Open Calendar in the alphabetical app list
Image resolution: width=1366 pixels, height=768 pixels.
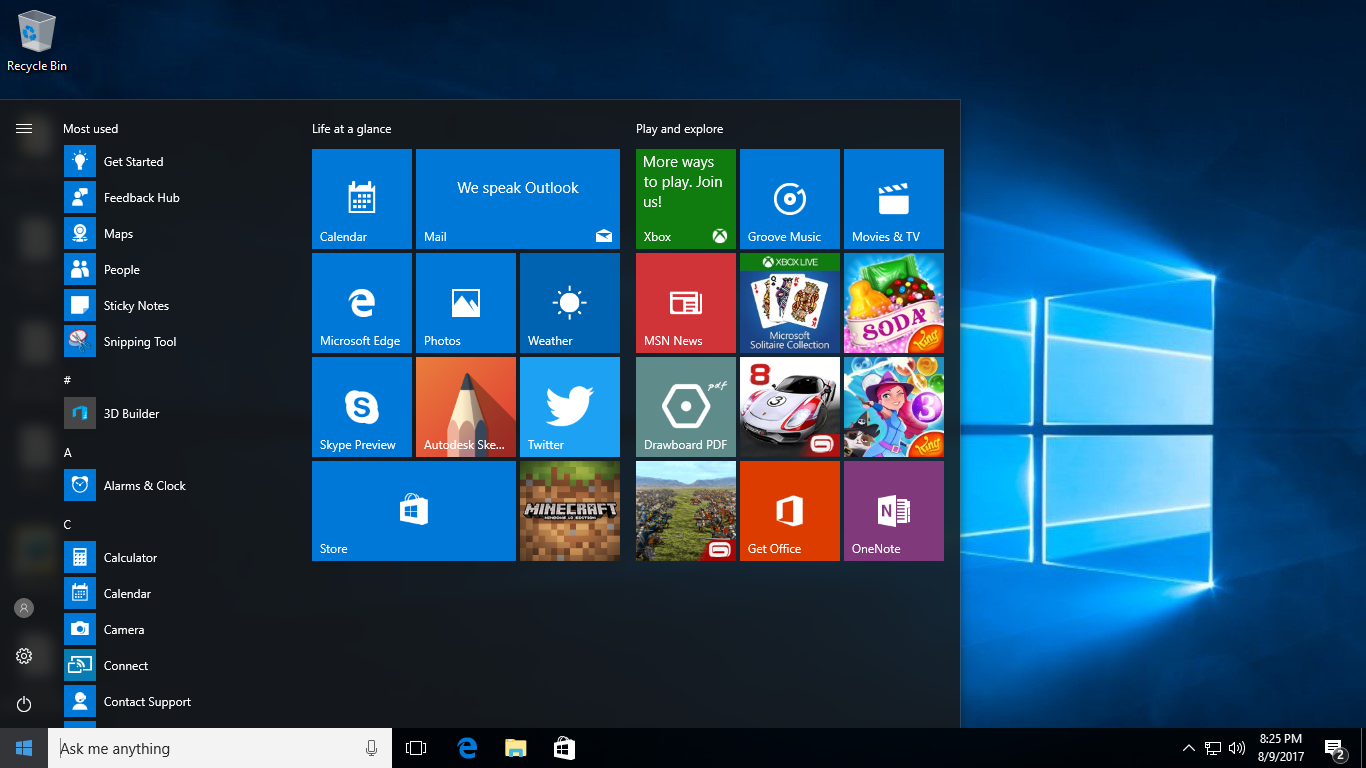point(180,594)
